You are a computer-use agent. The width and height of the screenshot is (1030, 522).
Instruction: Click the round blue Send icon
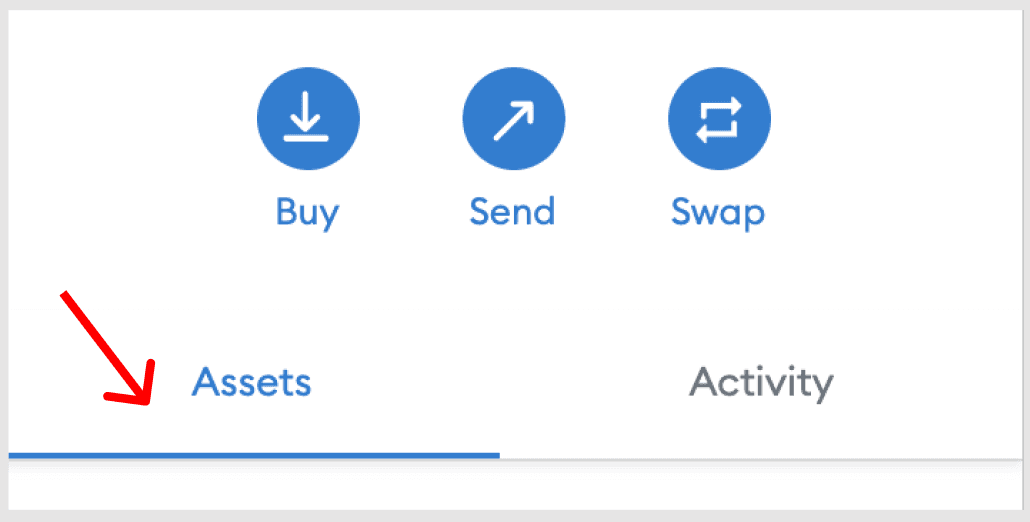[514, 119]
